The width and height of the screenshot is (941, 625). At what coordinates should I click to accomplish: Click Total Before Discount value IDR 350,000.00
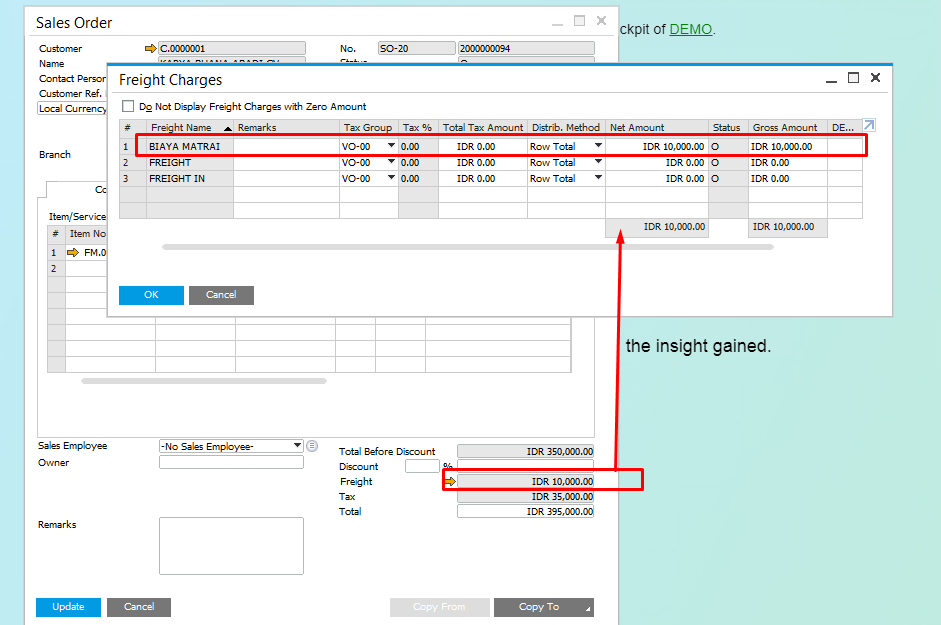pos(526,451)
